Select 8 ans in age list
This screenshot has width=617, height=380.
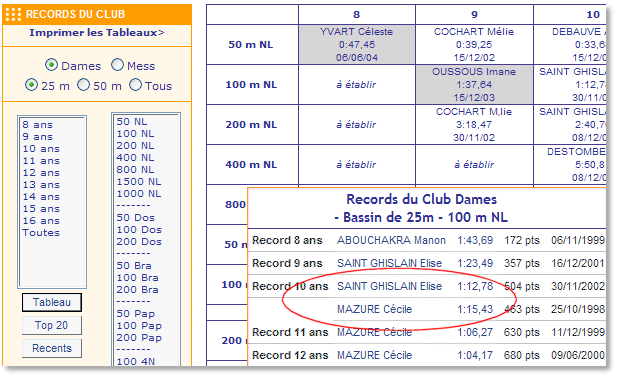coord(37,125)
